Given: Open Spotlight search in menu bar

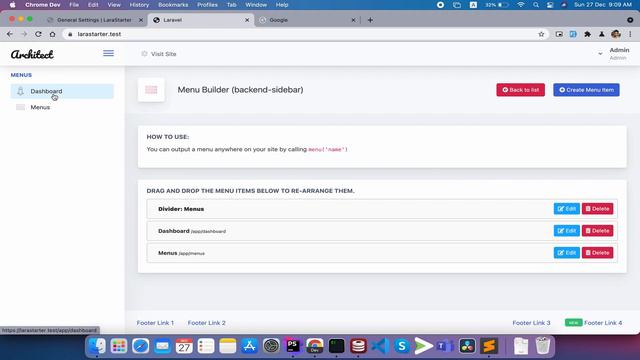Looking at the screenshot, I should point(536,5).
